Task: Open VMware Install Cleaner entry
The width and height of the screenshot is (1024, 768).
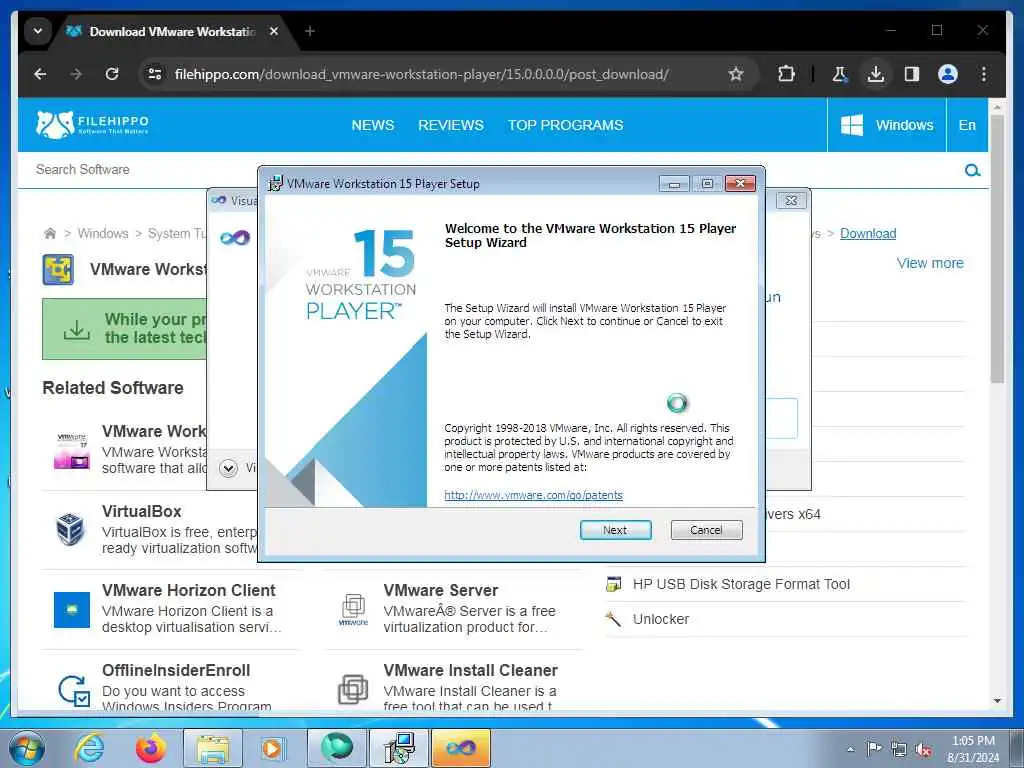Action: 470,670
